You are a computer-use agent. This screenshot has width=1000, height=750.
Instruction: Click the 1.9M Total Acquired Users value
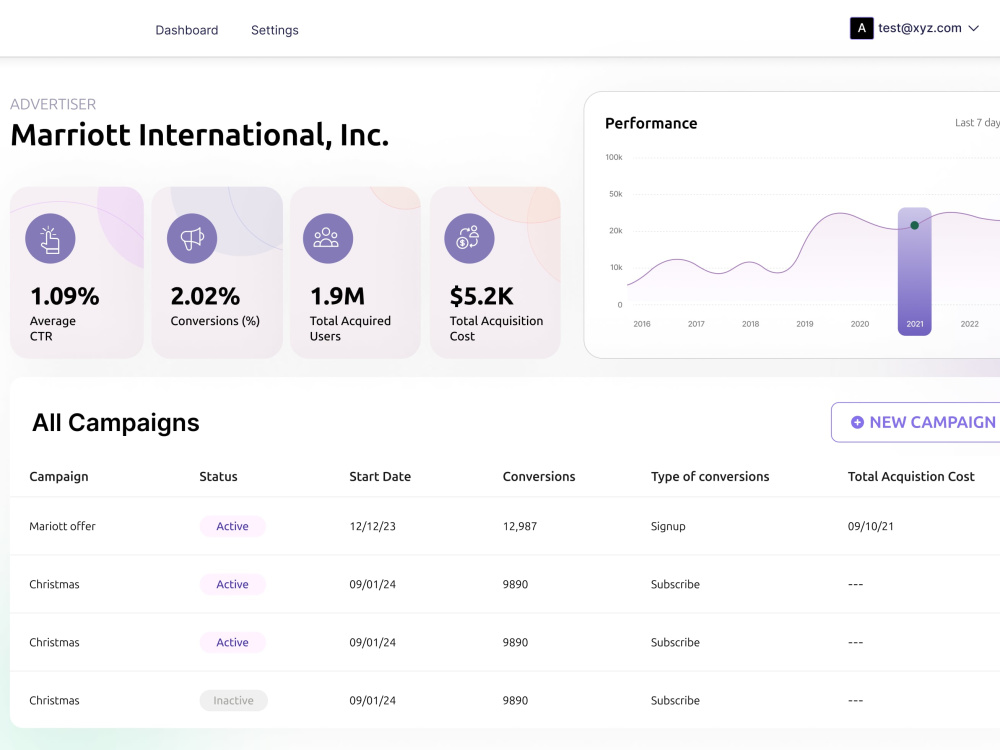point(337,296)
